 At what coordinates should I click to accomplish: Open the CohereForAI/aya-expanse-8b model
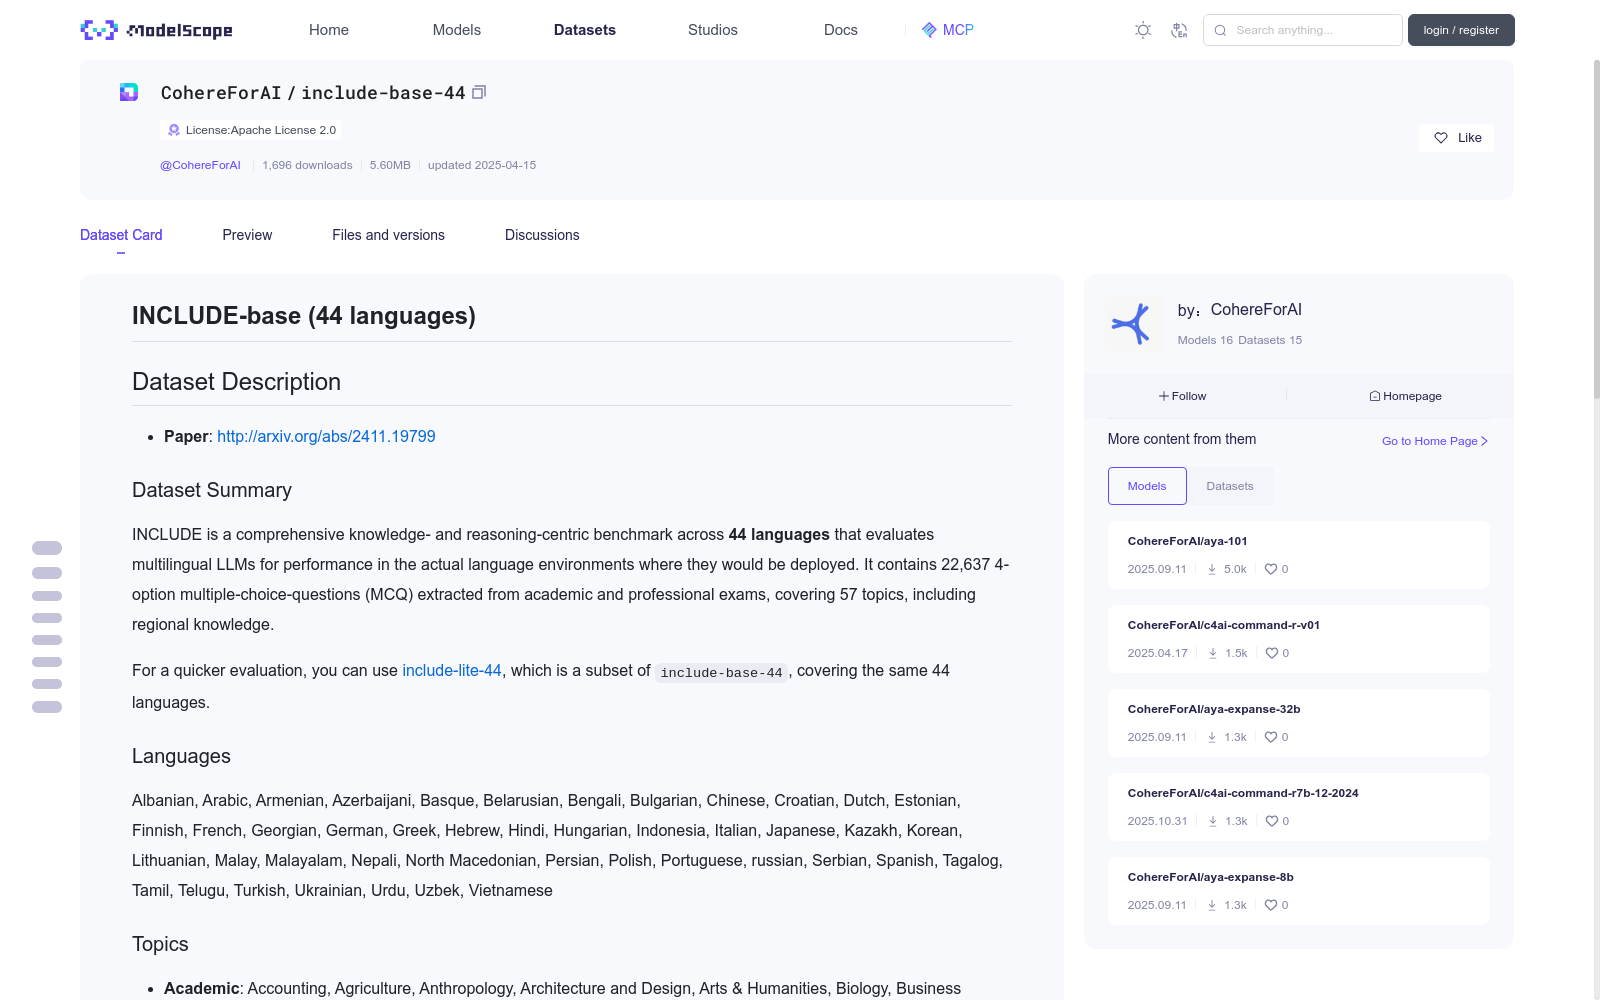click(1211, 877)
